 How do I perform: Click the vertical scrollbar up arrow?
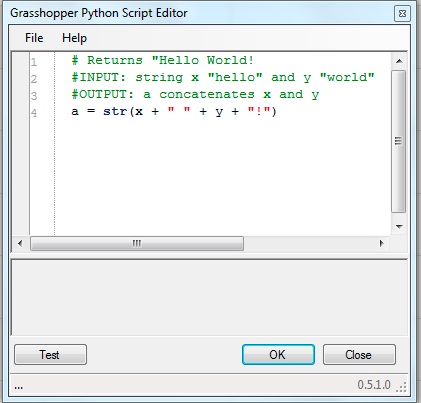coord(399,61)
